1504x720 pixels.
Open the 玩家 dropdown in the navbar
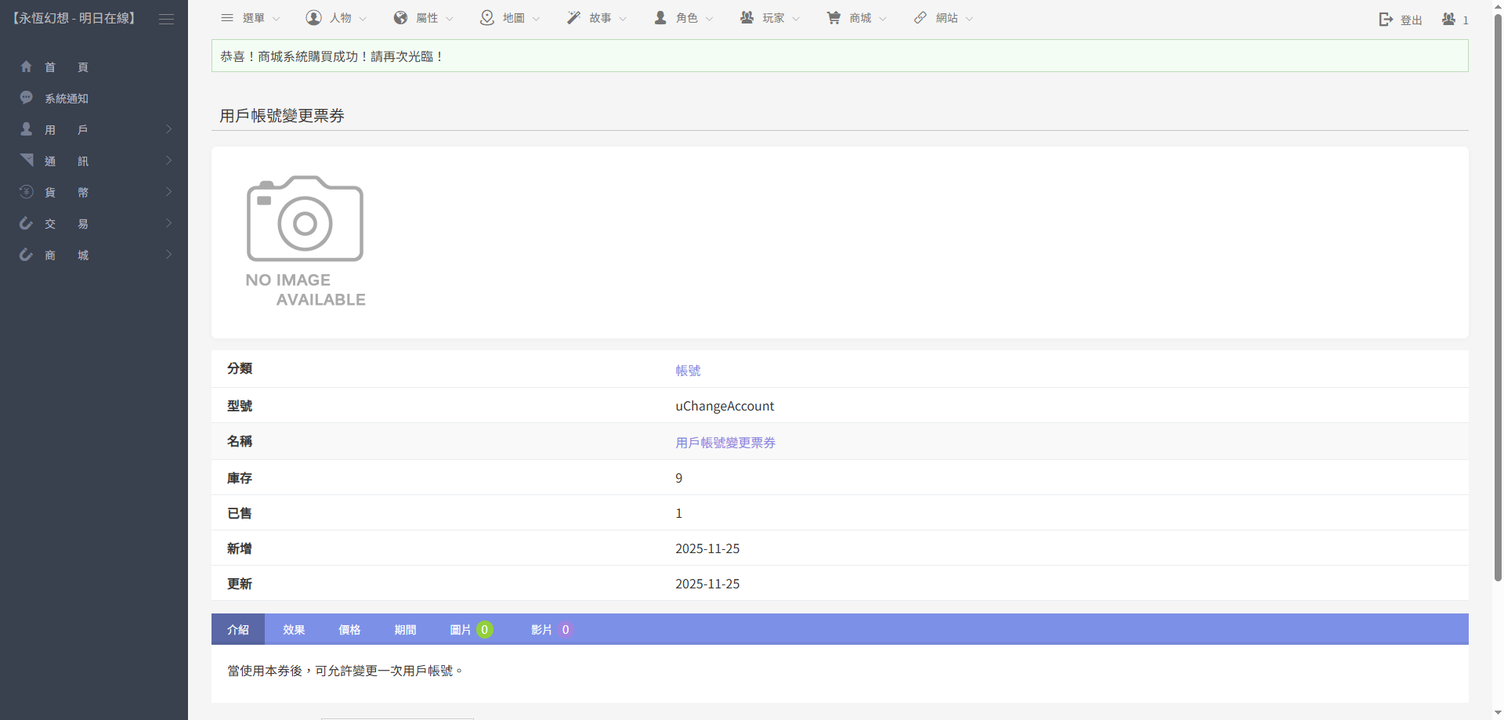point(770,18)
